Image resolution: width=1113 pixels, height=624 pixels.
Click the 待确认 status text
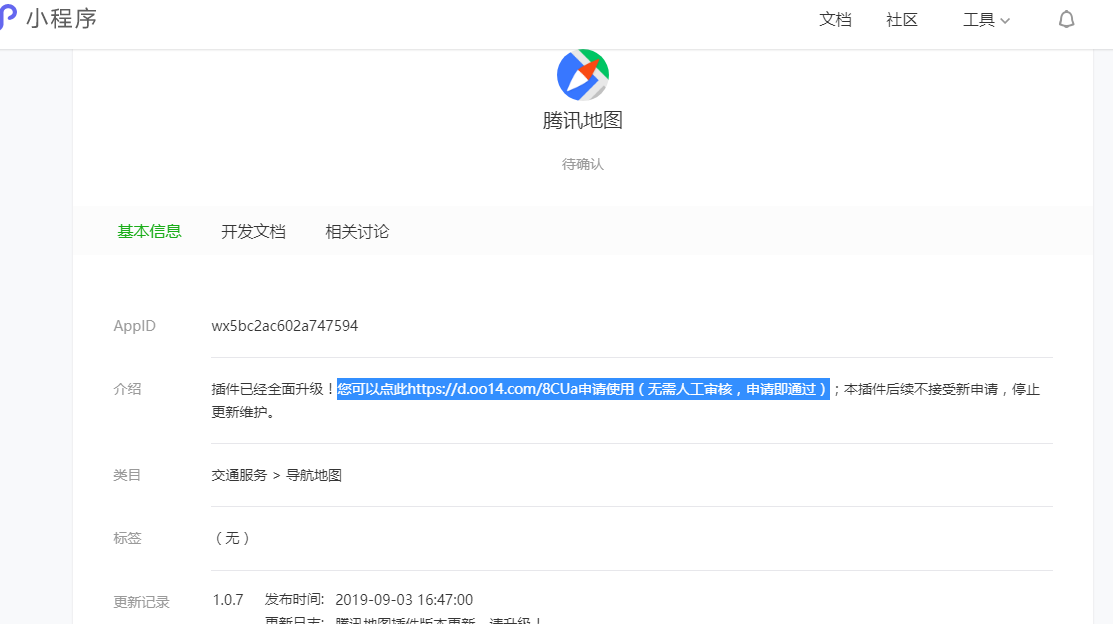(x=583, y=164)
